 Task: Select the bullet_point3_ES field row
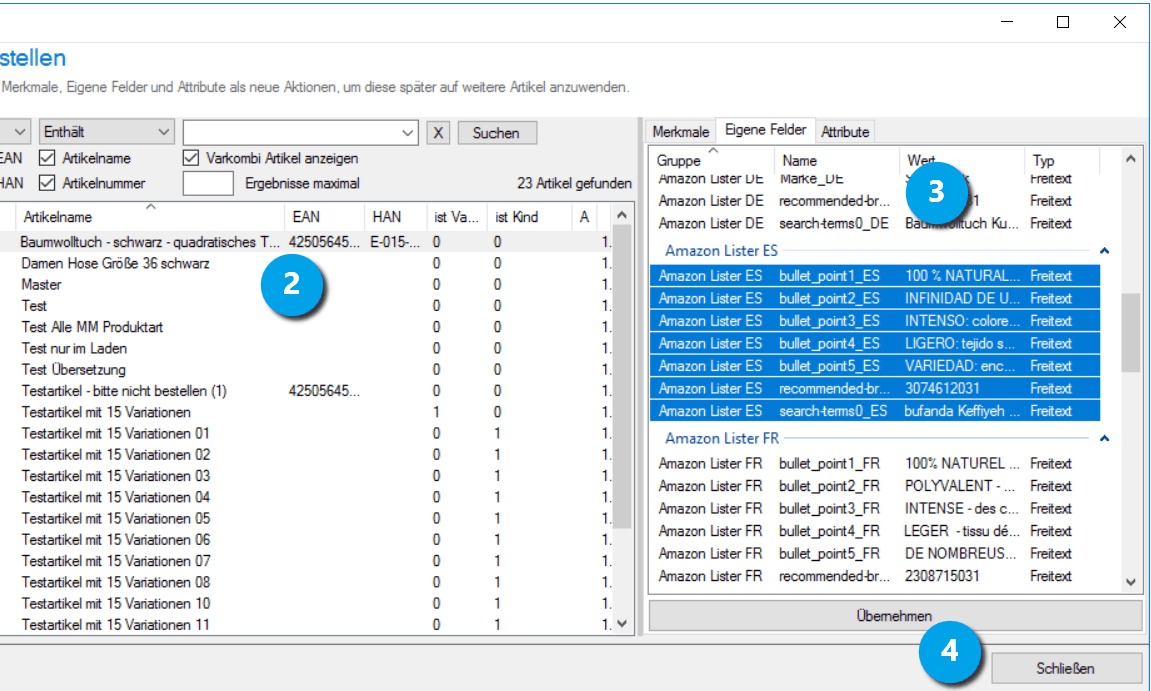(875, 321)
